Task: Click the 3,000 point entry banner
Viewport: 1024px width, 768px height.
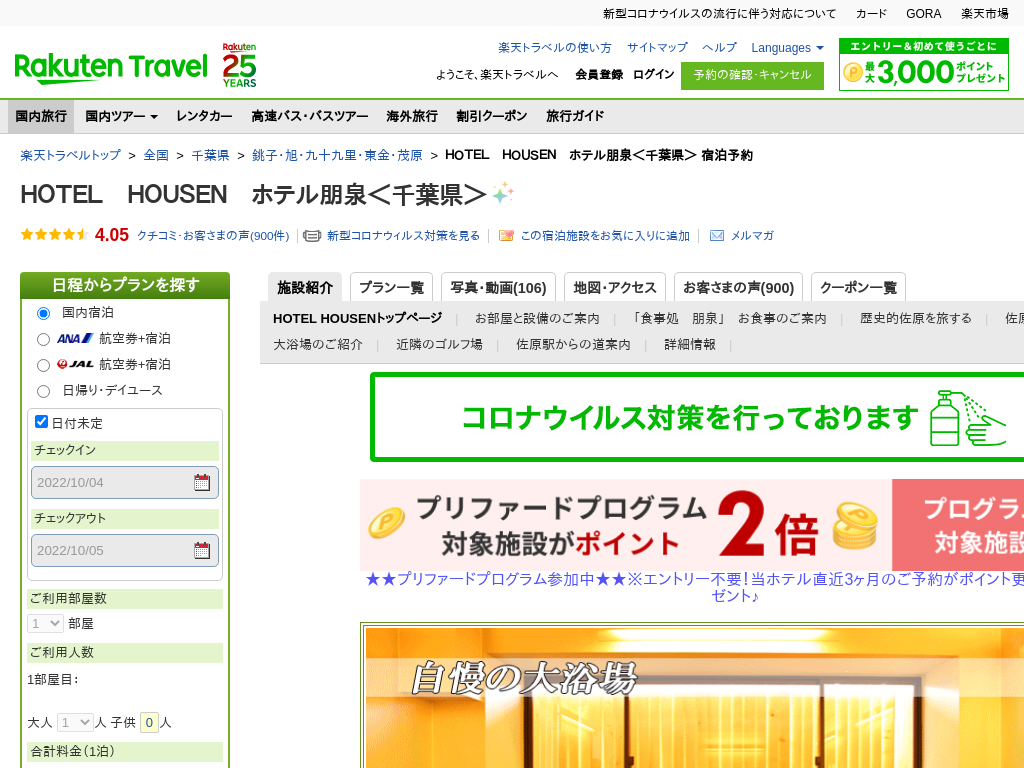Action: 923,64
